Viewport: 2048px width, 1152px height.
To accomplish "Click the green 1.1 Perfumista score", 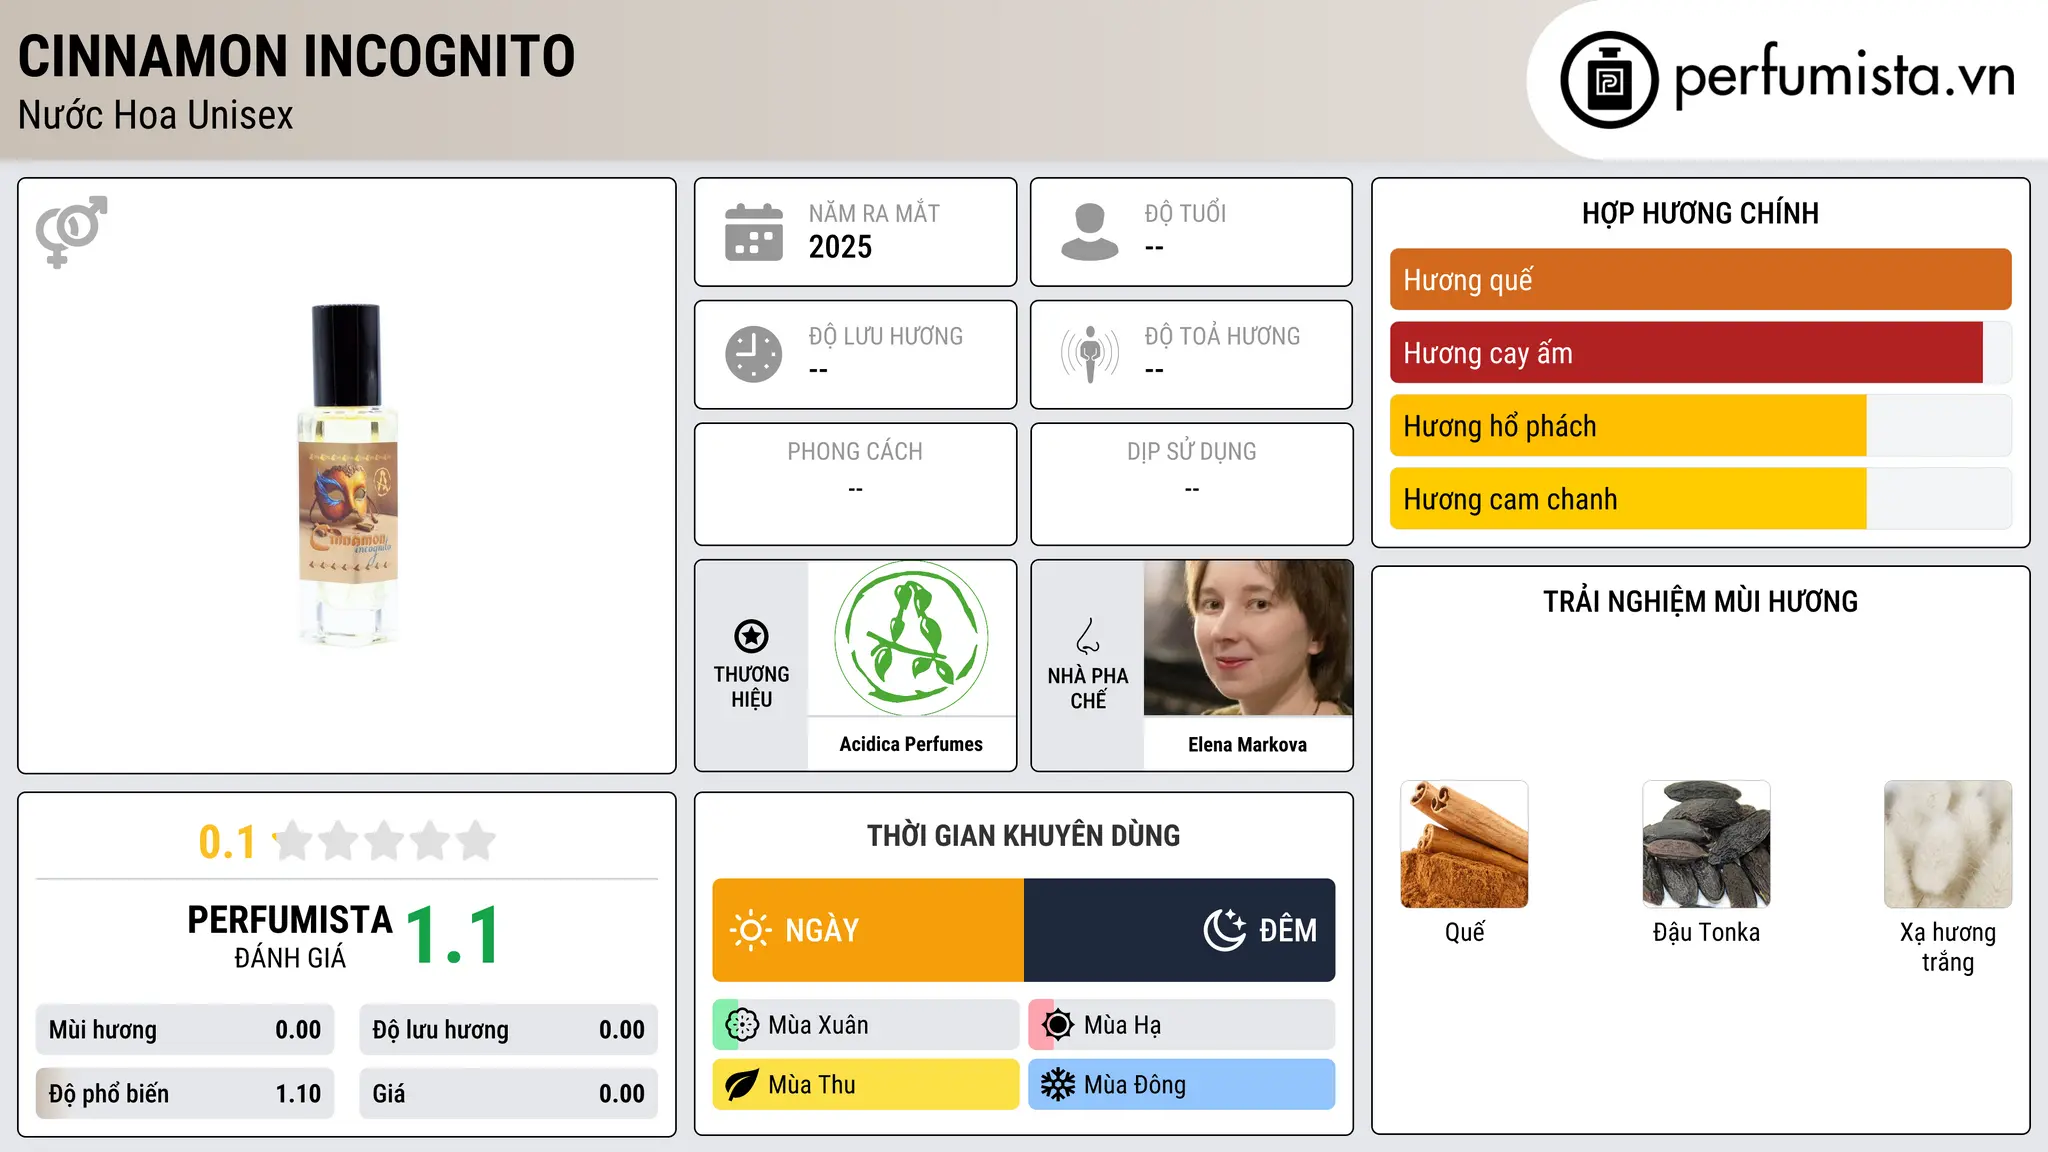I will point(452,936).
